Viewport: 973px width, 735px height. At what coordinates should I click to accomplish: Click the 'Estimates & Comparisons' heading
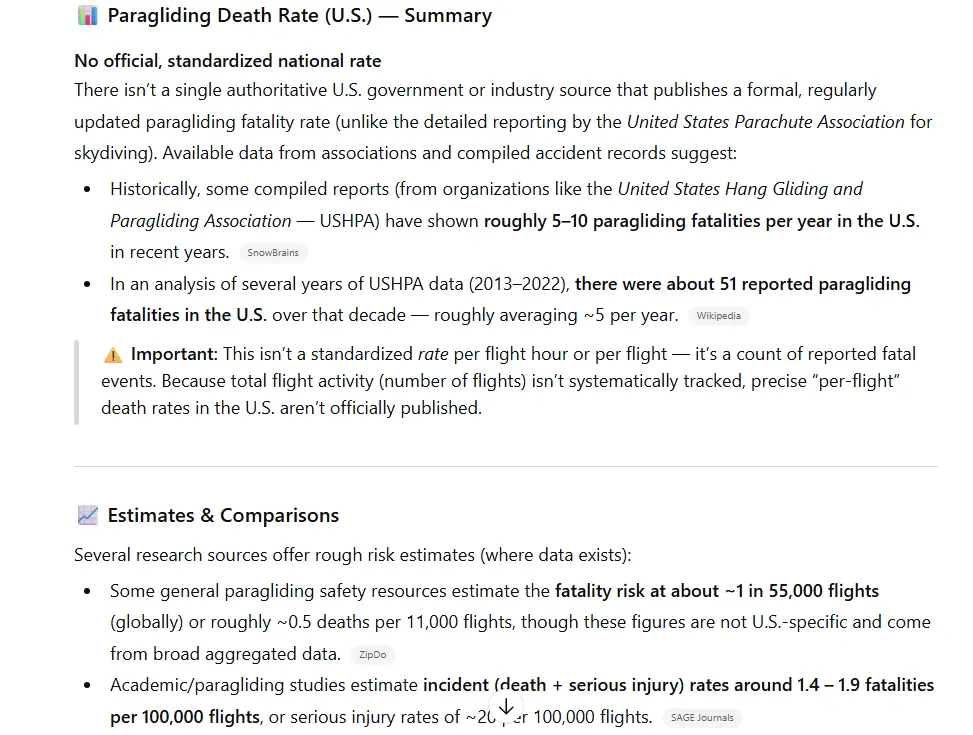223,516
